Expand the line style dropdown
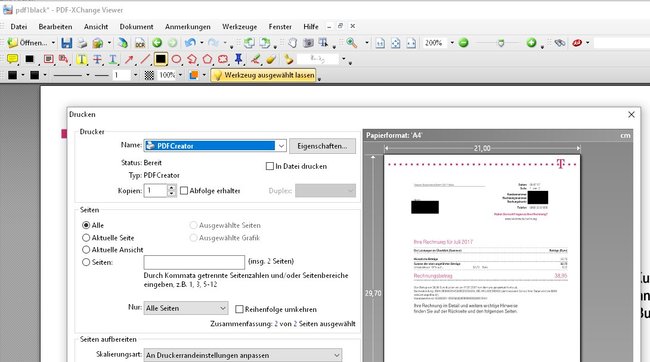The height and width of the screenshot is (362, 650). 88,75
